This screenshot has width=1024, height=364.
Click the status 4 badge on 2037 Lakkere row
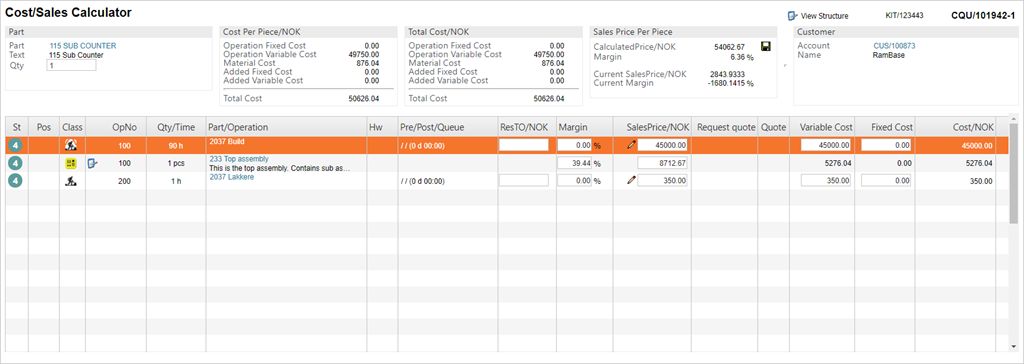coord(16,181)
